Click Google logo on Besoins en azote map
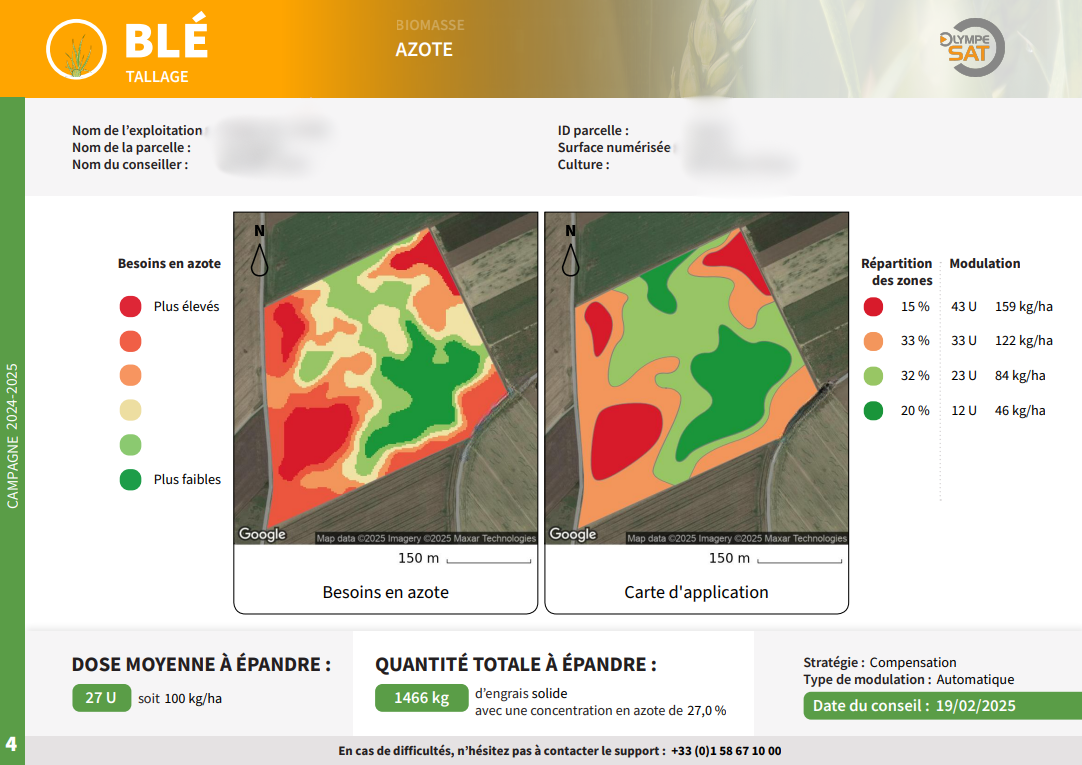 click(263, 535)
